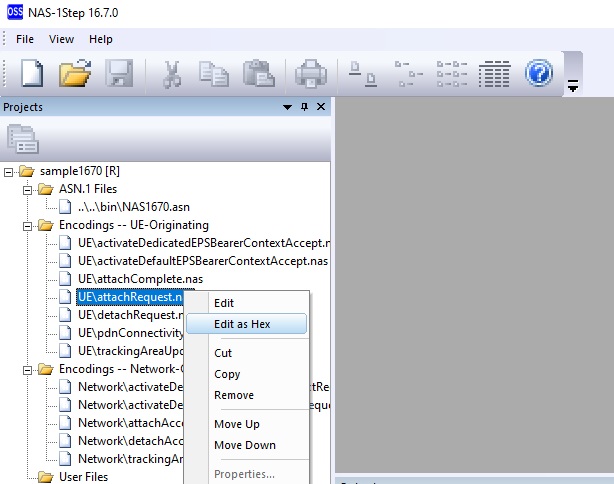
Task: Click the details view toolbar button
Action: [494, 74]
